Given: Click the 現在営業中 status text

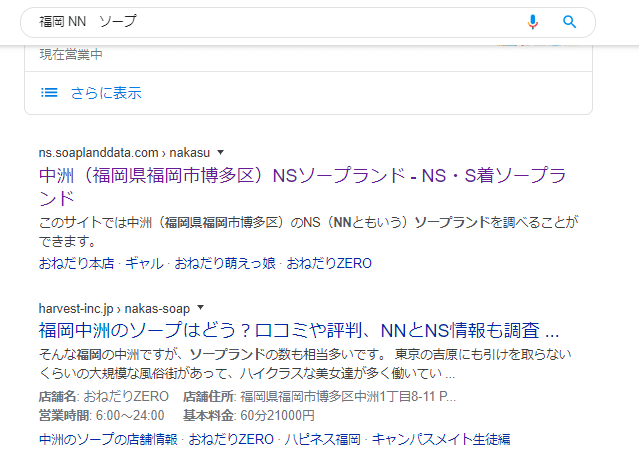Looking at the screenshot, I should click(x=71, y=55).
